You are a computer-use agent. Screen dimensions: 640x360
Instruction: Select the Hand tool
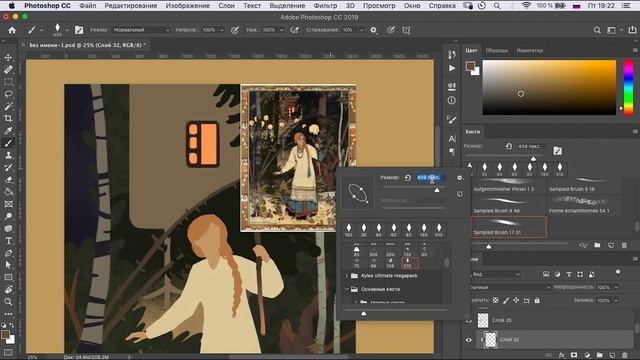click(8, 290)
